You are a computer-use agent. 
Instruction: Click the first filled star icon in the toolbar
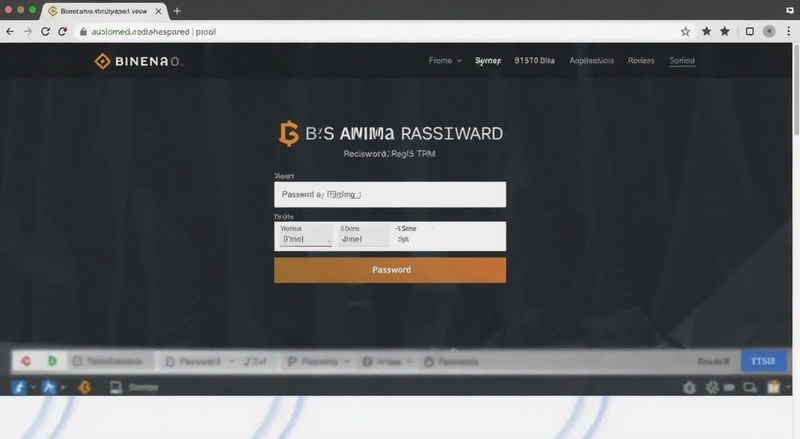[x=706, y=32]
